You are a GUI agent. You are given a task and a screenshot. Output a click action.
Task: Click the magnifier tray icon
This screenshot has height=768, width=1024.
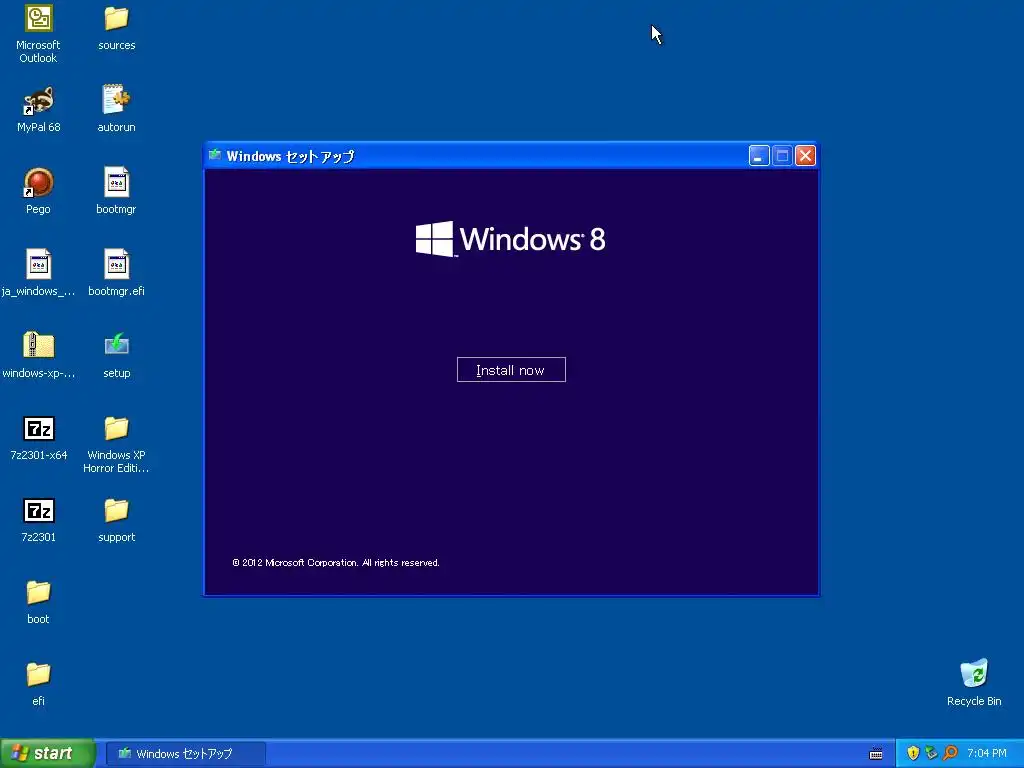(950, 753)
